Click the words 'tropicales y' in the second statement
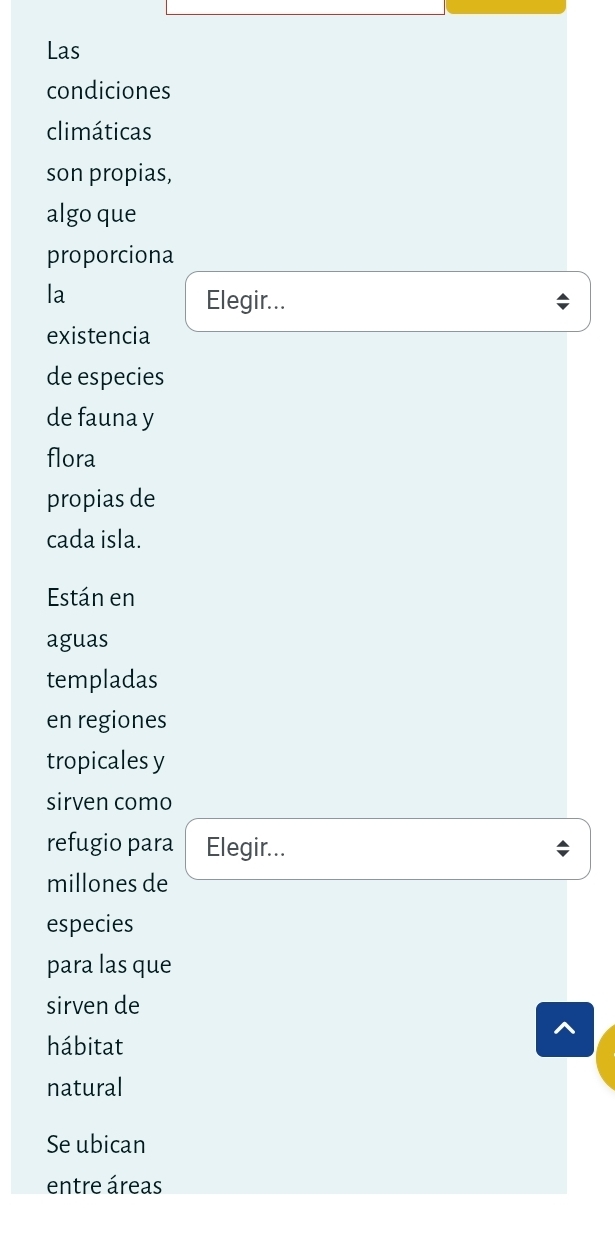Image resolution: width=615 pixels, height=1239 pixels. point(106,761)
